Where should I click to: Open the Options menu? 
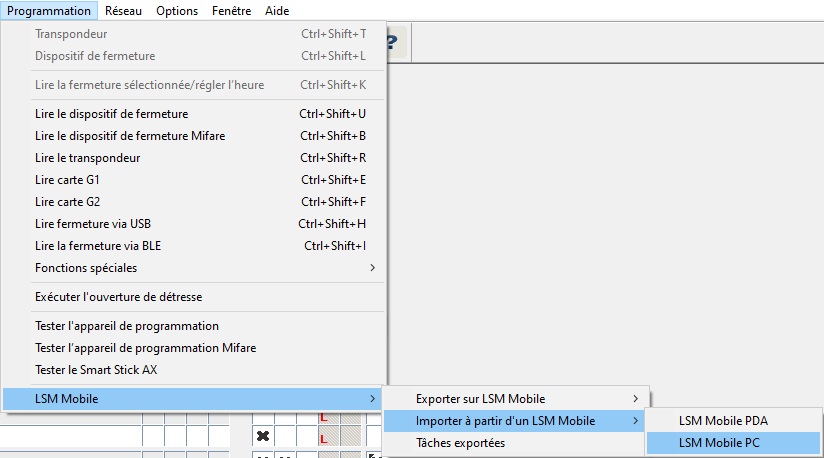tap(177, 10)
